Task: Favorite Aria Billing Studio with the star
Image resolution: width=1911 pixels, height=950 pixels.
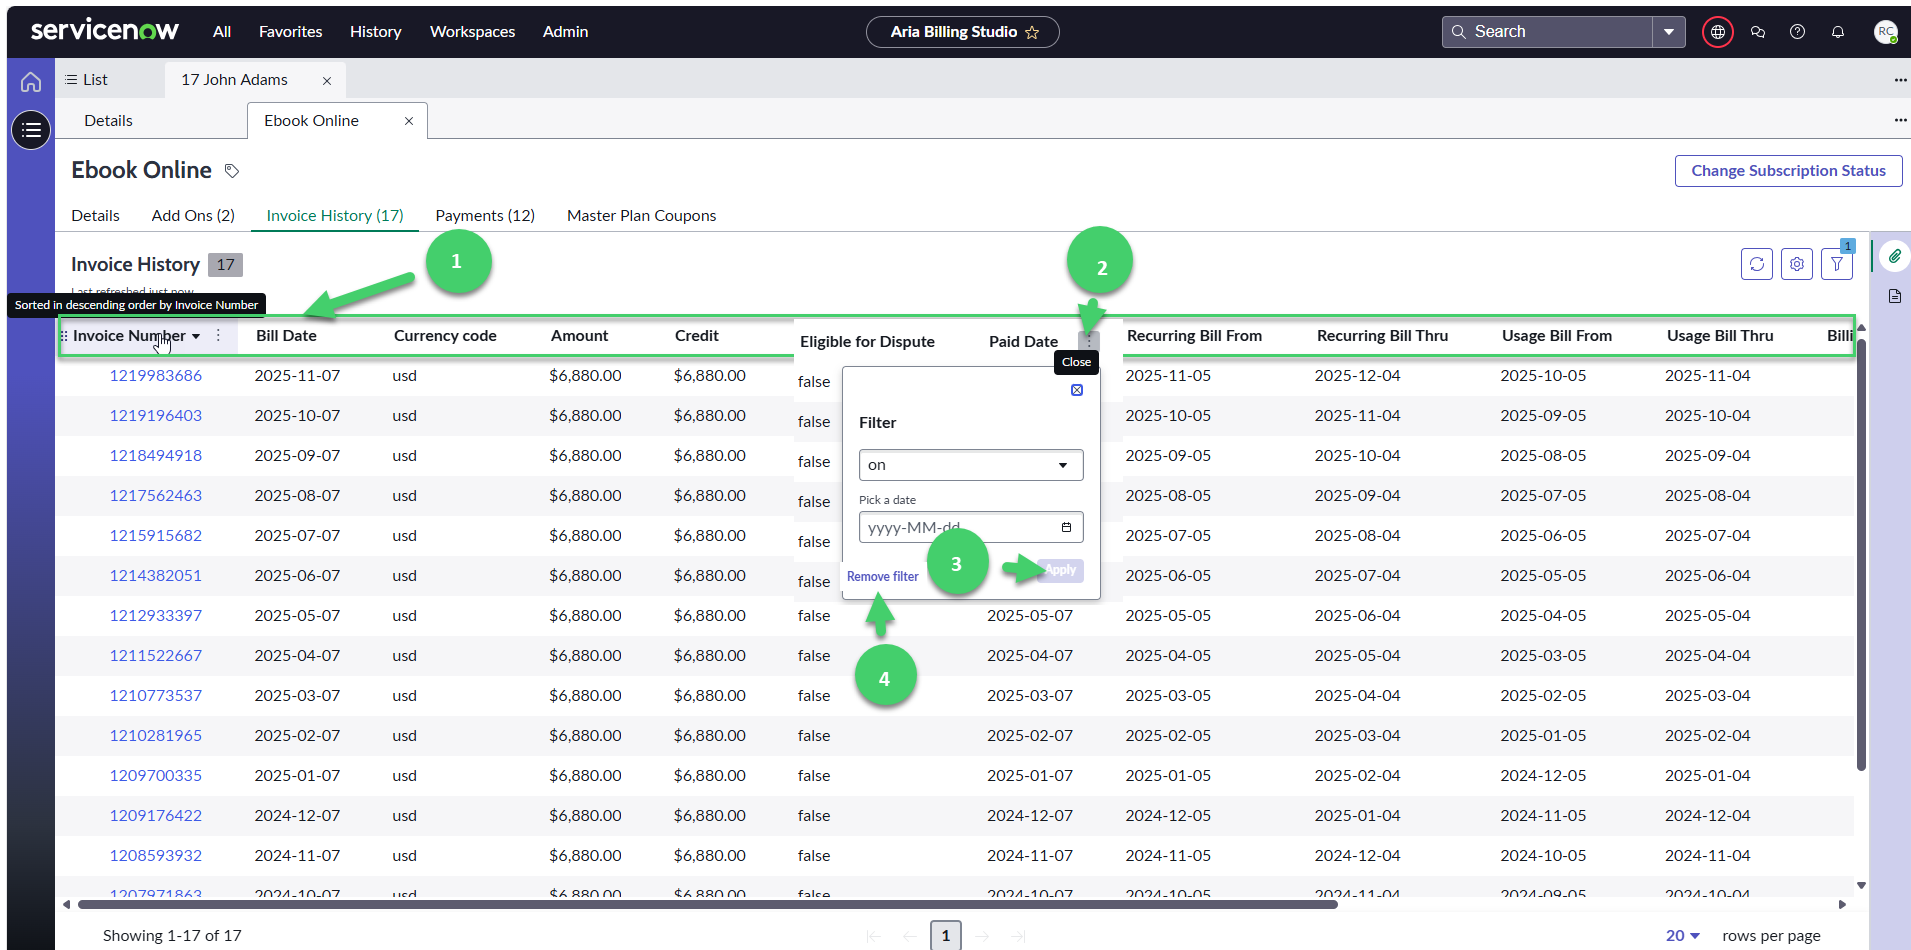Action: point(1032,32)
